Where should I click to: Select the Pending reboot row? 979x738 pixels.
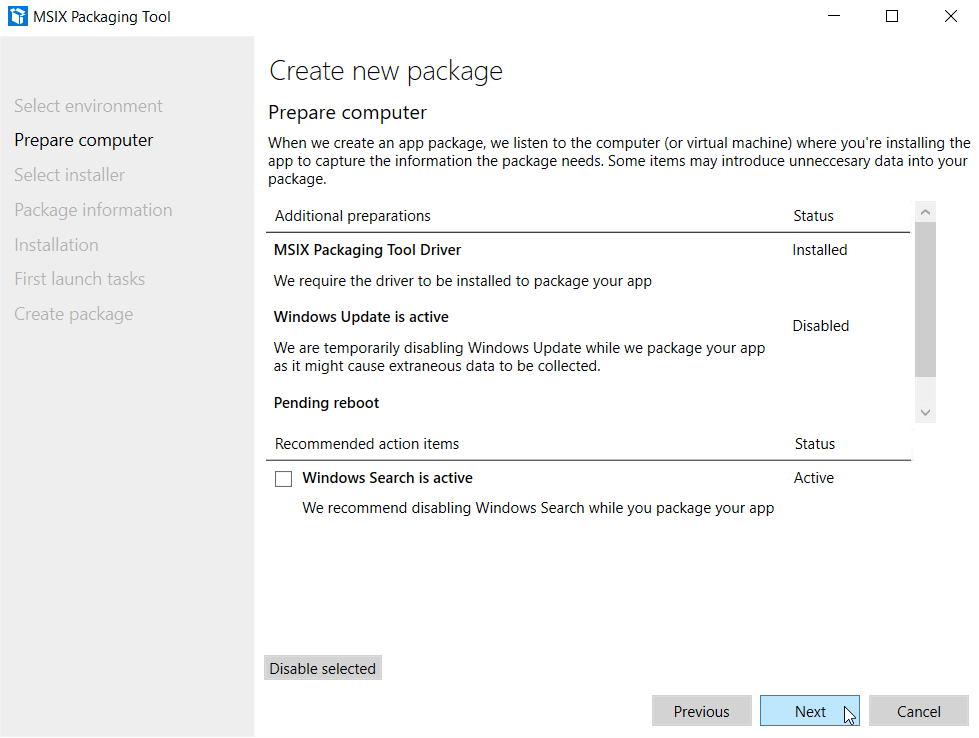coord(587,403)
